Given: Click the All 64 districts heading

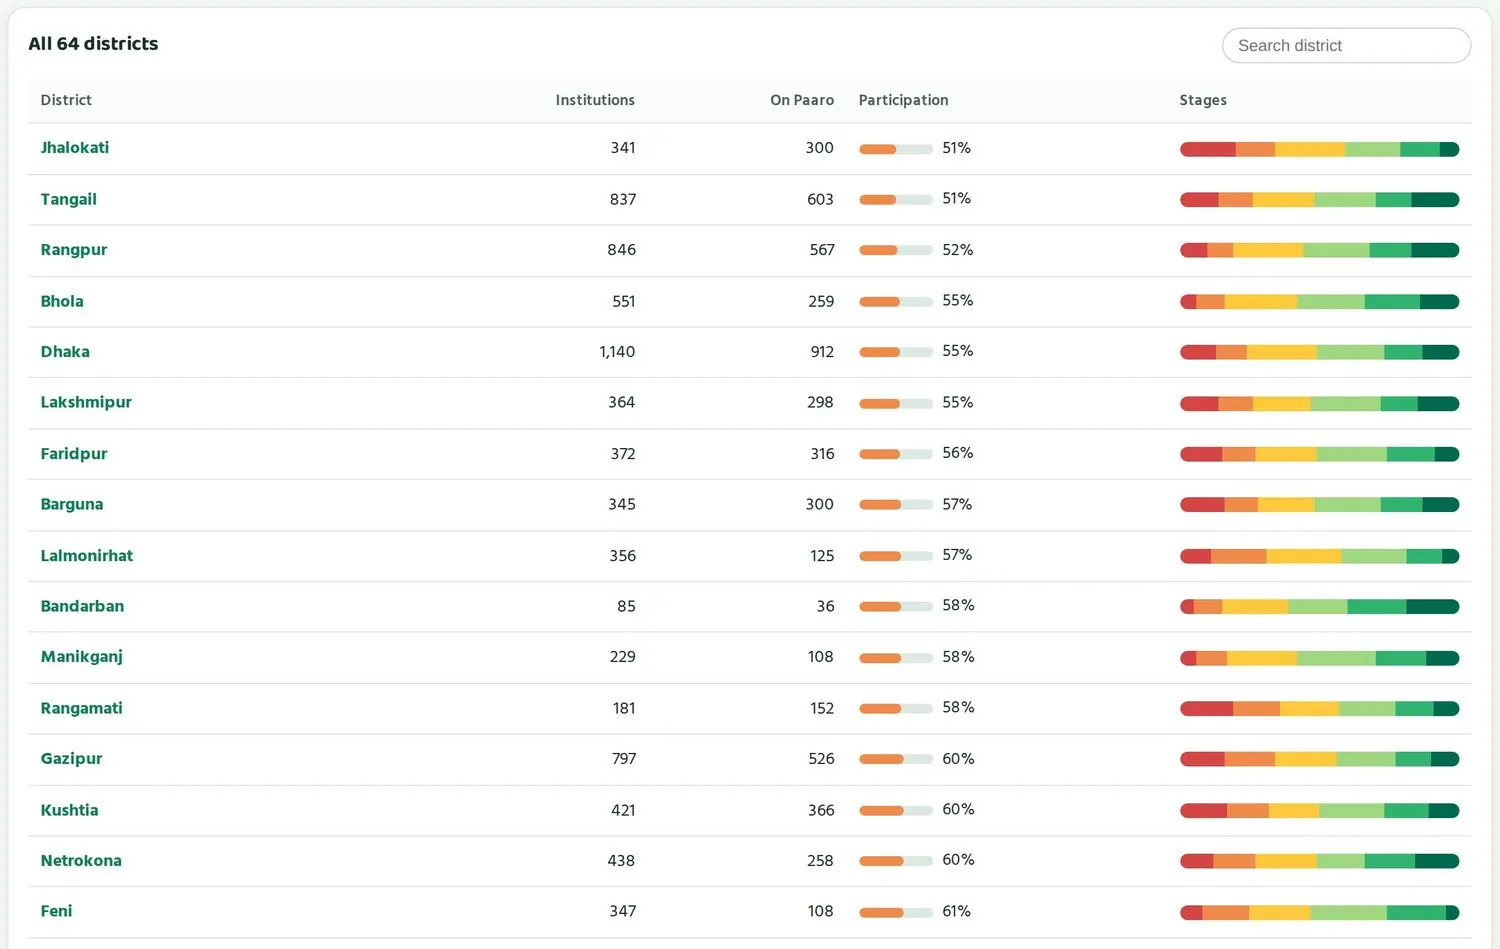Looking at the screenshot, I should tap(94, 44).
